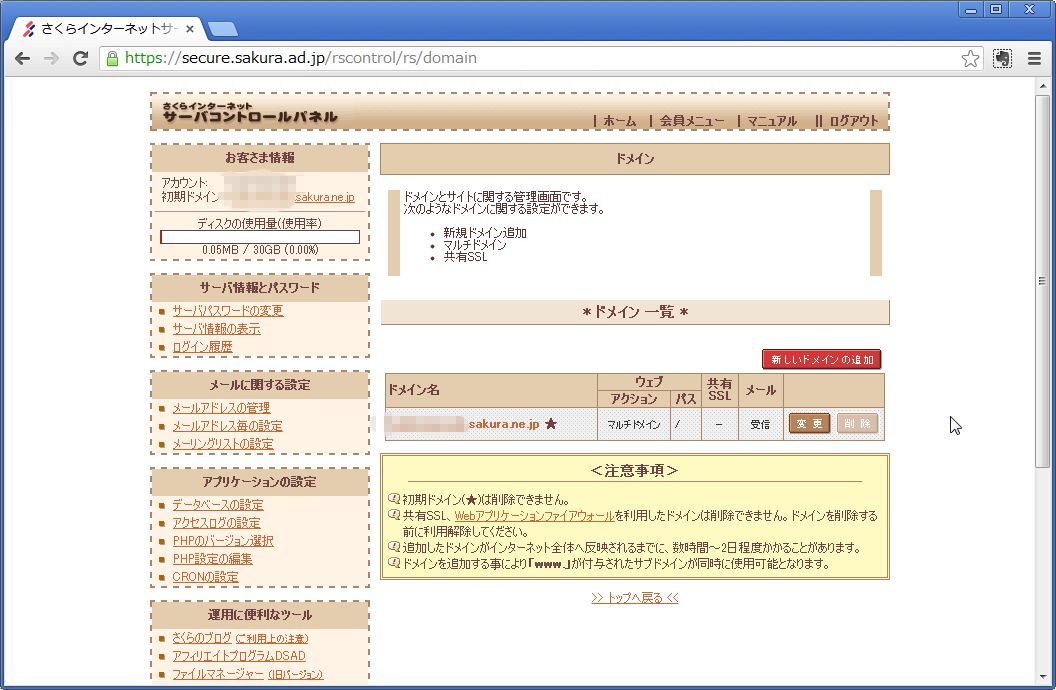Bookmark this page with the star icon
Viewport: 1056px width, 690px height.
[970, 59]
